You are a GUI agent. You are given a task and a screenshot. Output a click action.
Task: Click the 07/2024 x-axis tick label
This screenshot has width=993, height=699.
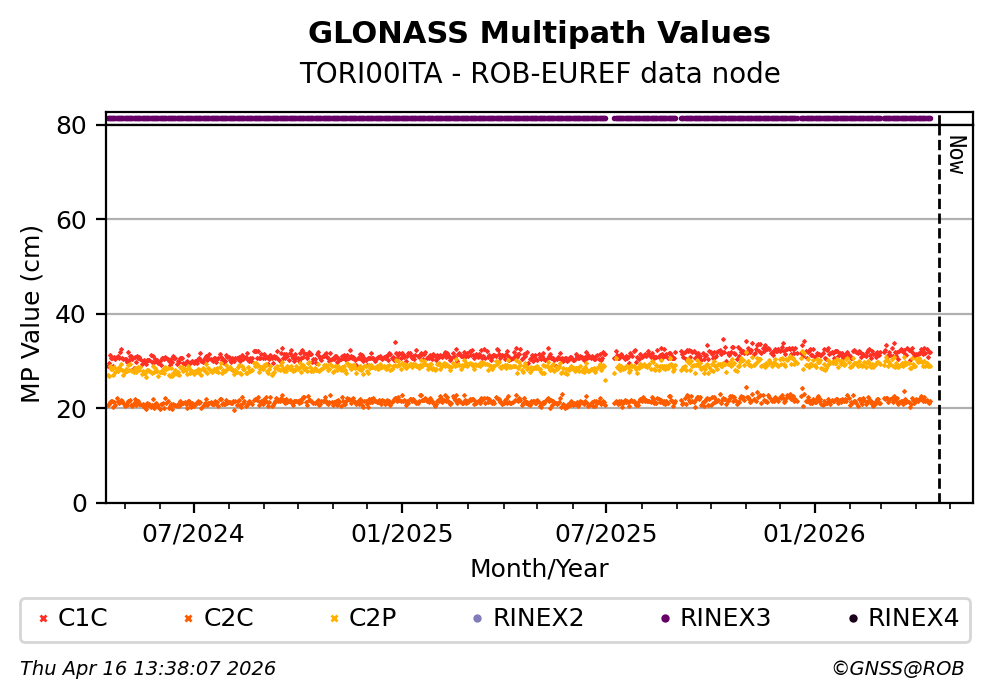pyautogui.click(x=194, y=534)
